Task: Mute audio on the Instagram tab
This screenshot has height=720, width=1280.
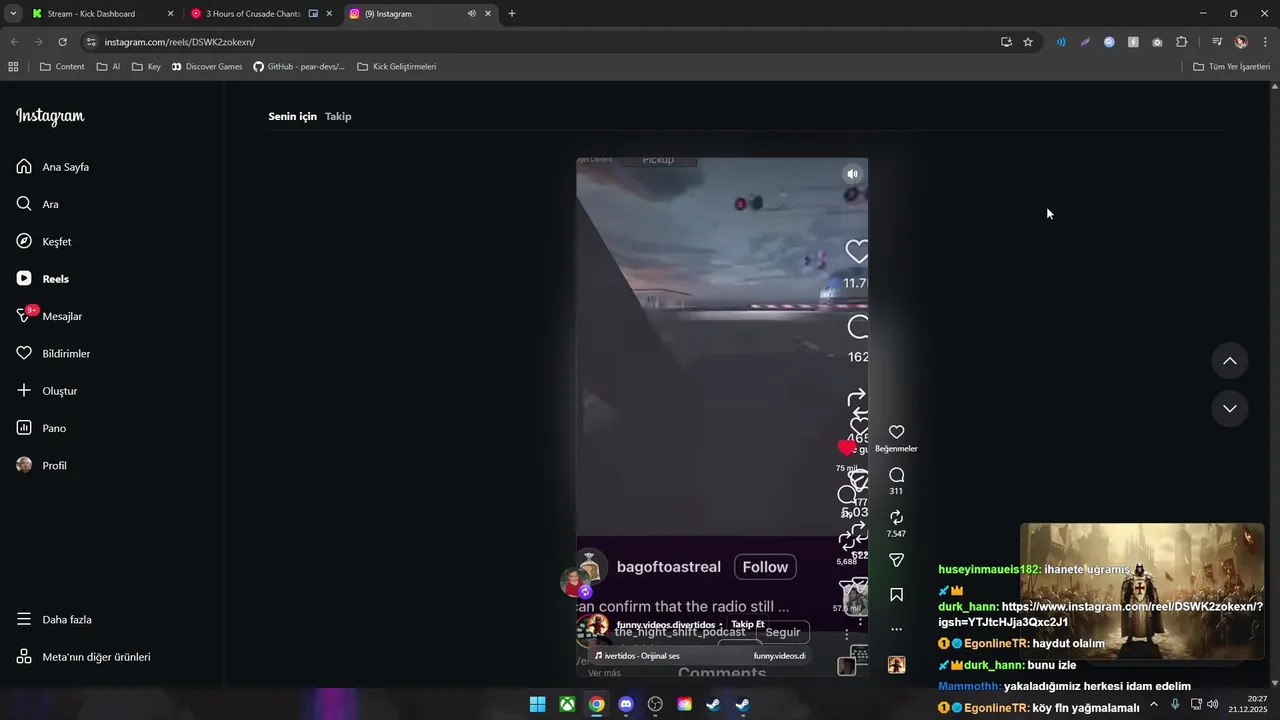Action: (x=471, y=14)
